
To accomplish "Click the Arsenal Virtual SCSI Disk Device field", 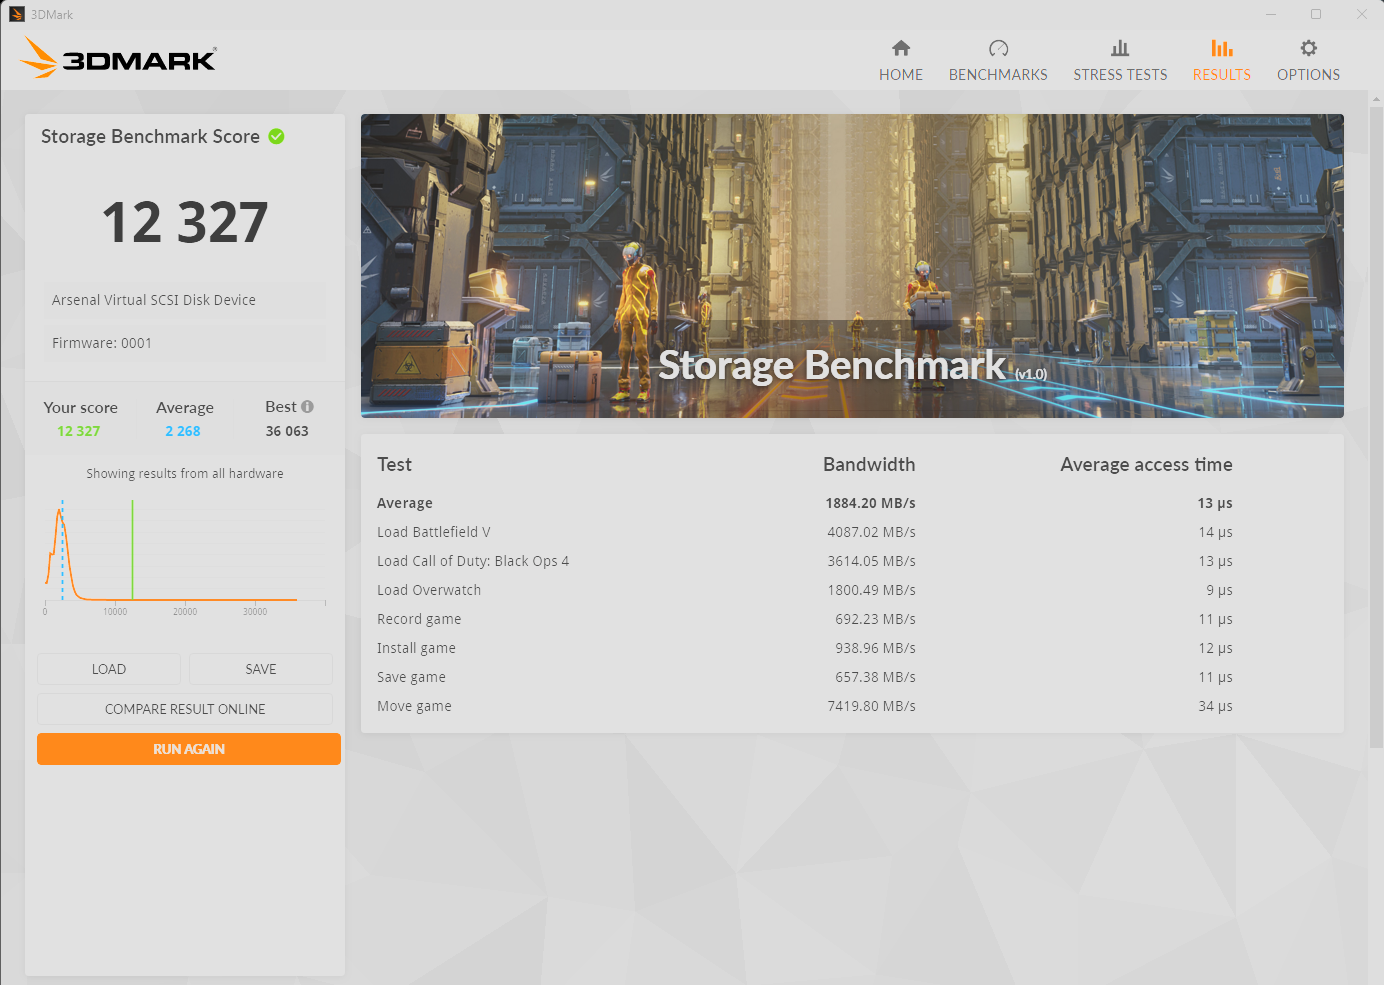I will (182, 299).
